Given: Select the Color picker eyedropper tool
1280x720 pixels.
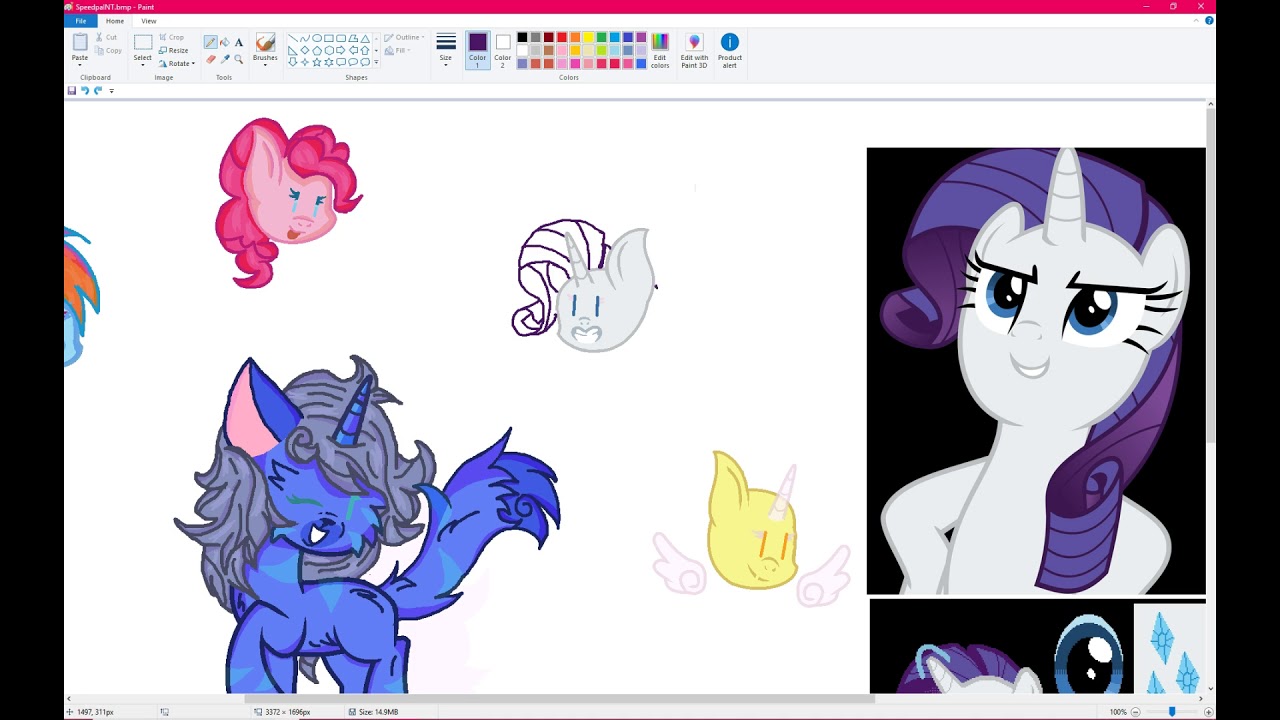Looking at the screenshot, I should pyautogui.click(x=225, y=59).
